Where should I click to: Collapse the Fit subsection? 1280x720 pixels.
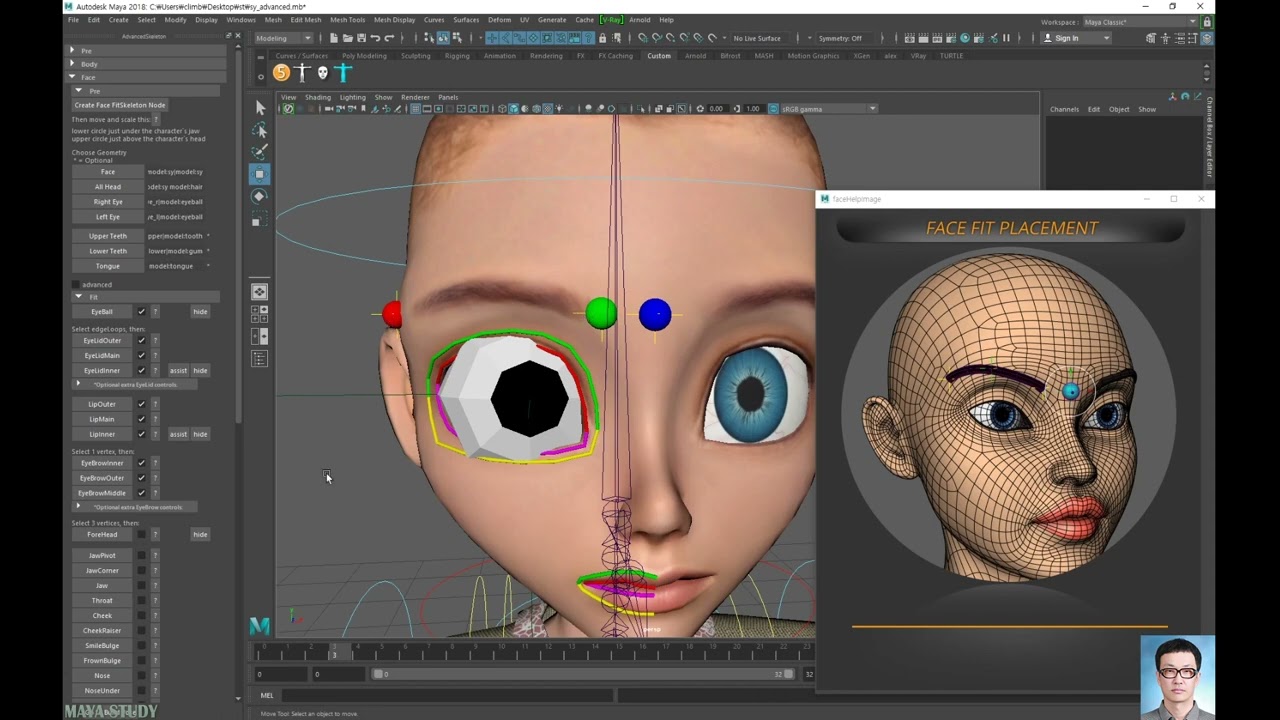coord(78,297)
